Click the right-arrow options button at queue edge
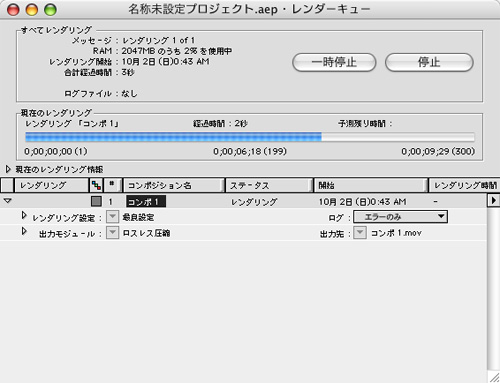This screenshot has width=500, height=383. click(493, 200)
